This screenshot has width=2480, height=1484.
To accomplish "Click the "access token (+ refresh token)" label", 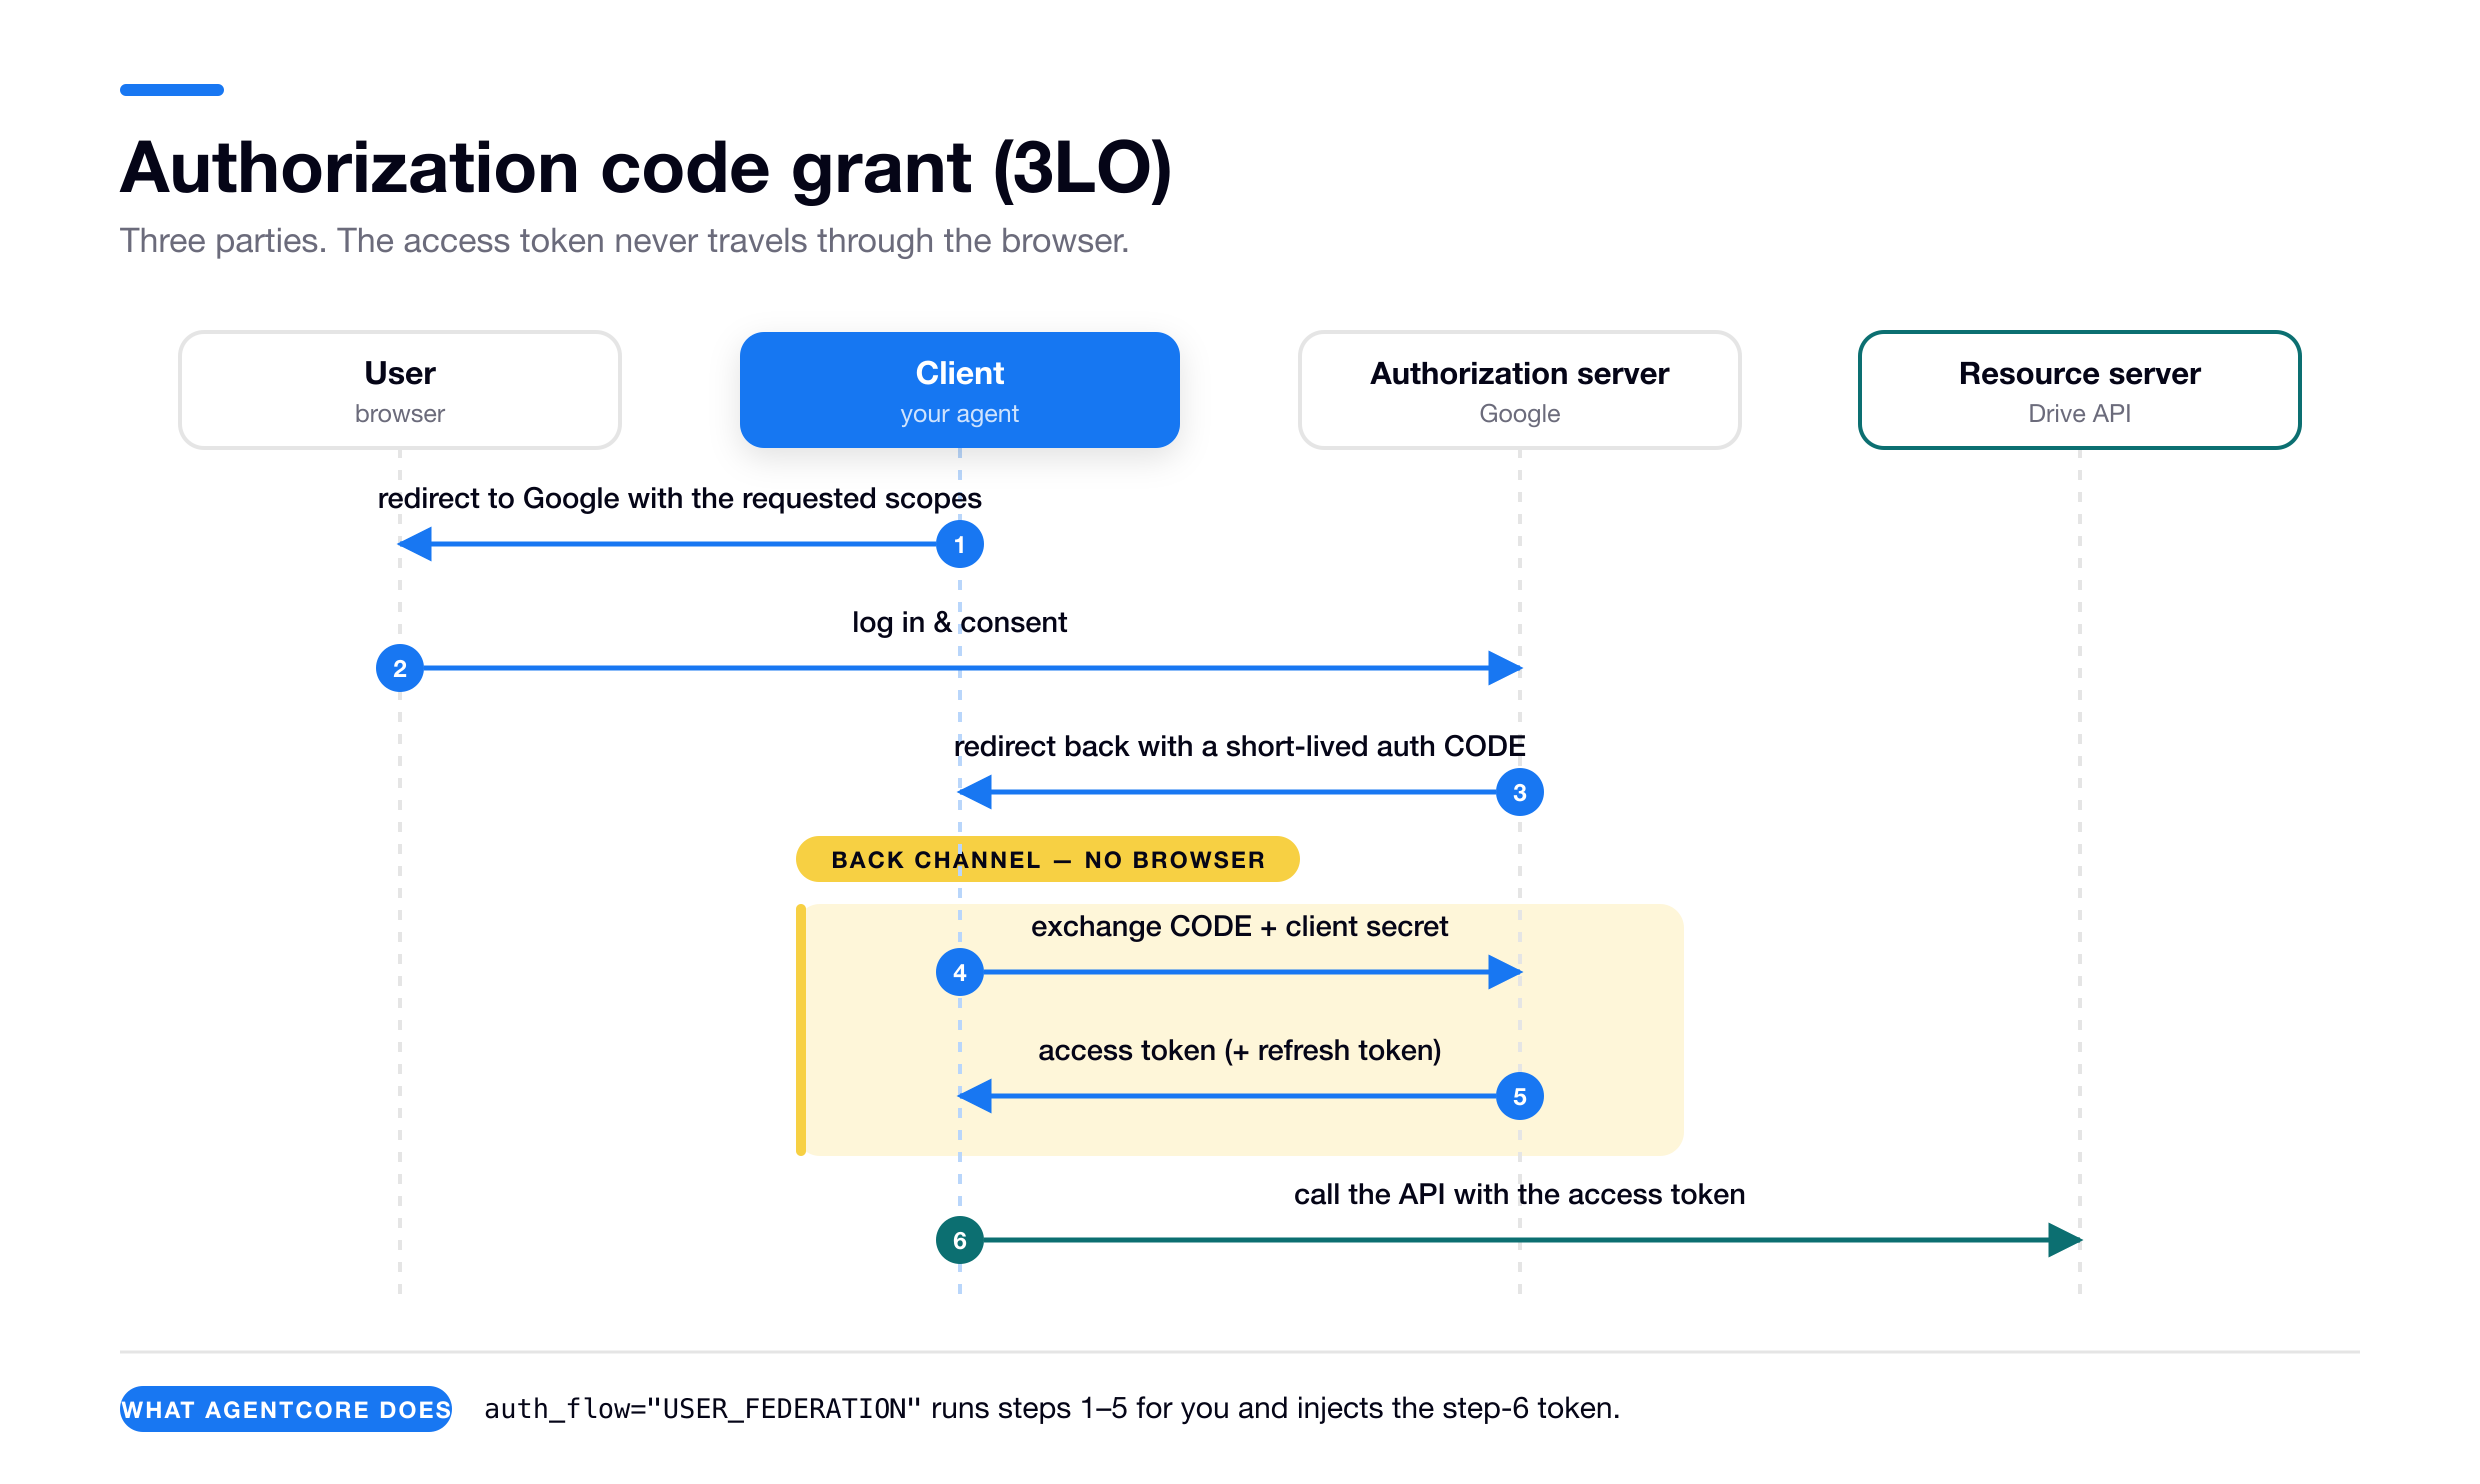I will click(1240, 1050).
